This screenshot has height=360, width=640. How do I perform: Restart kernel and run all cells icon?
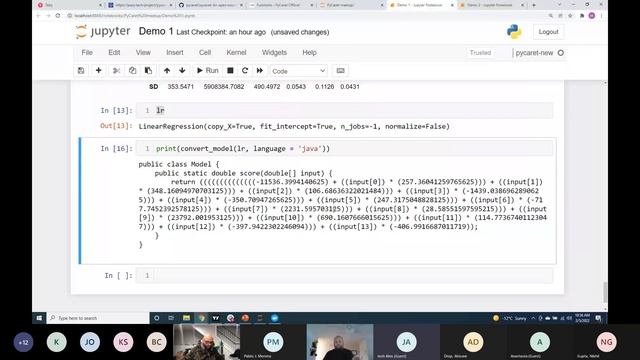click(x=260, y=71)
